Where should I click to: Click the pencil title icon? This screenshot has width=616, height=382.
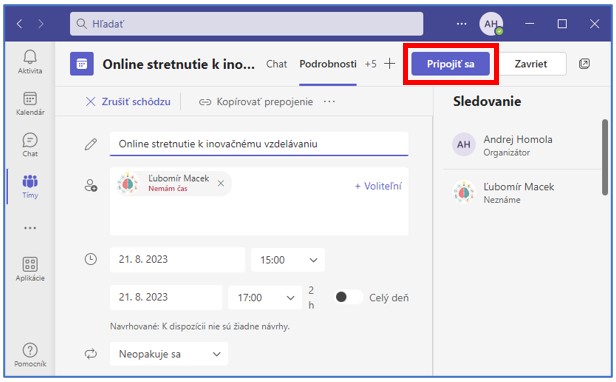(x=91, y=144)
